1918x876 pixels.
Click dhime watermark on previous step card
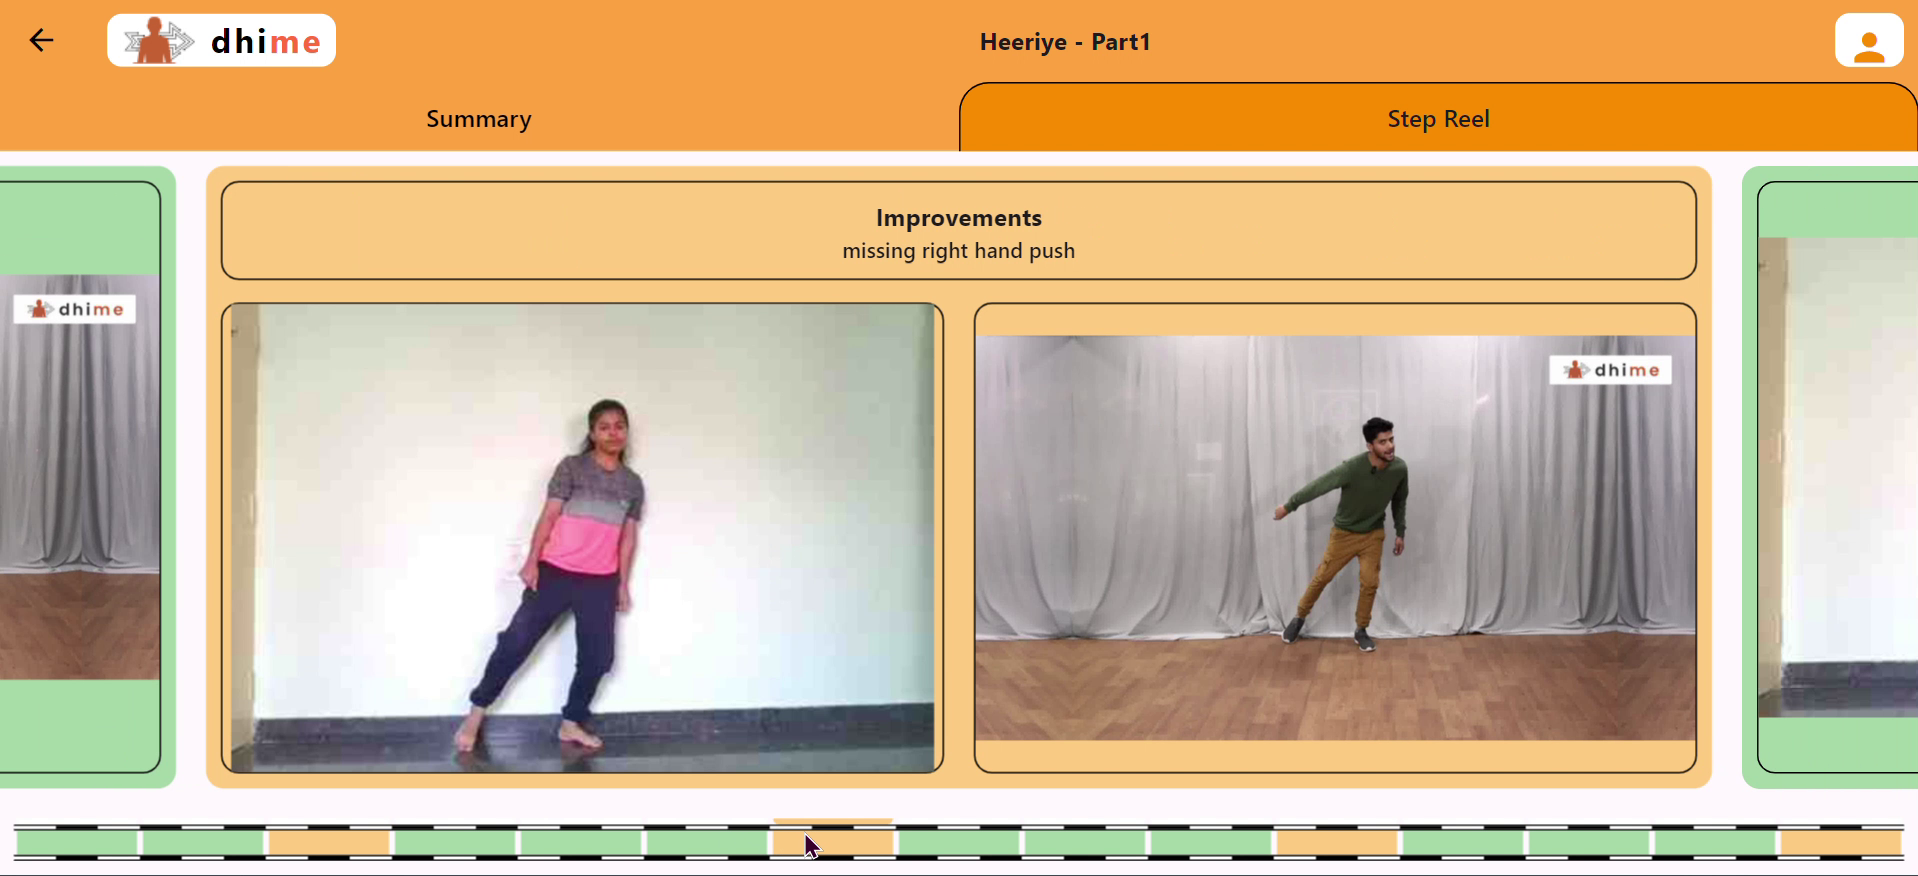(x=75, y=309)
